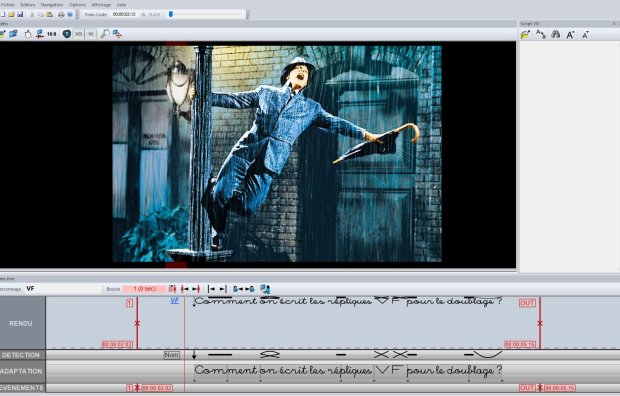Increase script font size with A+ icon
620x396 pixels.
(570, 35)
